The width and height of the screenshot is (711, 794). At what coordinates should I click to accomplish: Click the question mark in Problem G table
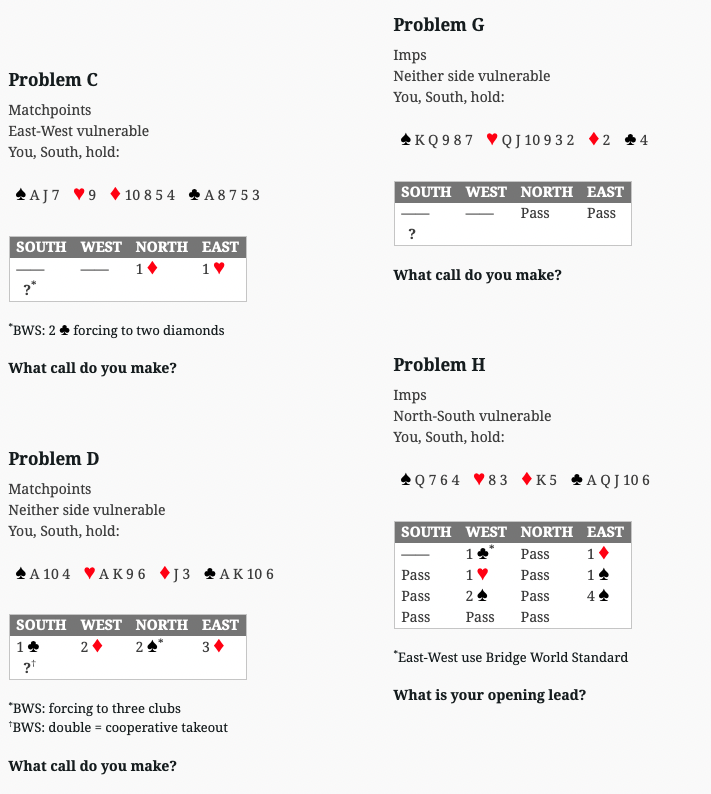(x=412, y=234)
